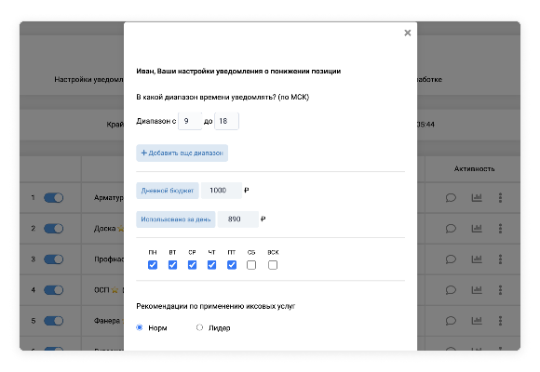Select the used-per-day label button

[x=176, y=219]
